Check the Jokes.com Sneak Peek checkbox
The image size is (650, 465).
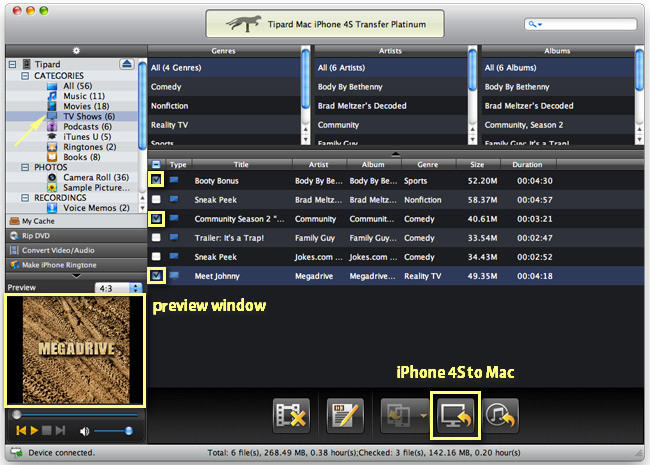(x=156, y=257)
